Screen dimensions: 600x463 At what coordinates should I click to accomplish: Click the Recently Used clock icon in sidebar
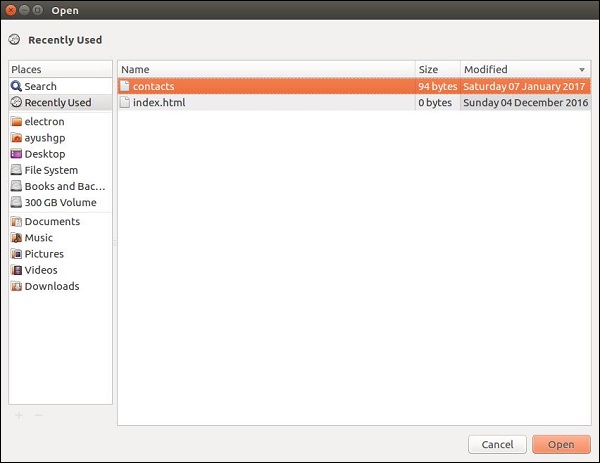coord(16,102)
